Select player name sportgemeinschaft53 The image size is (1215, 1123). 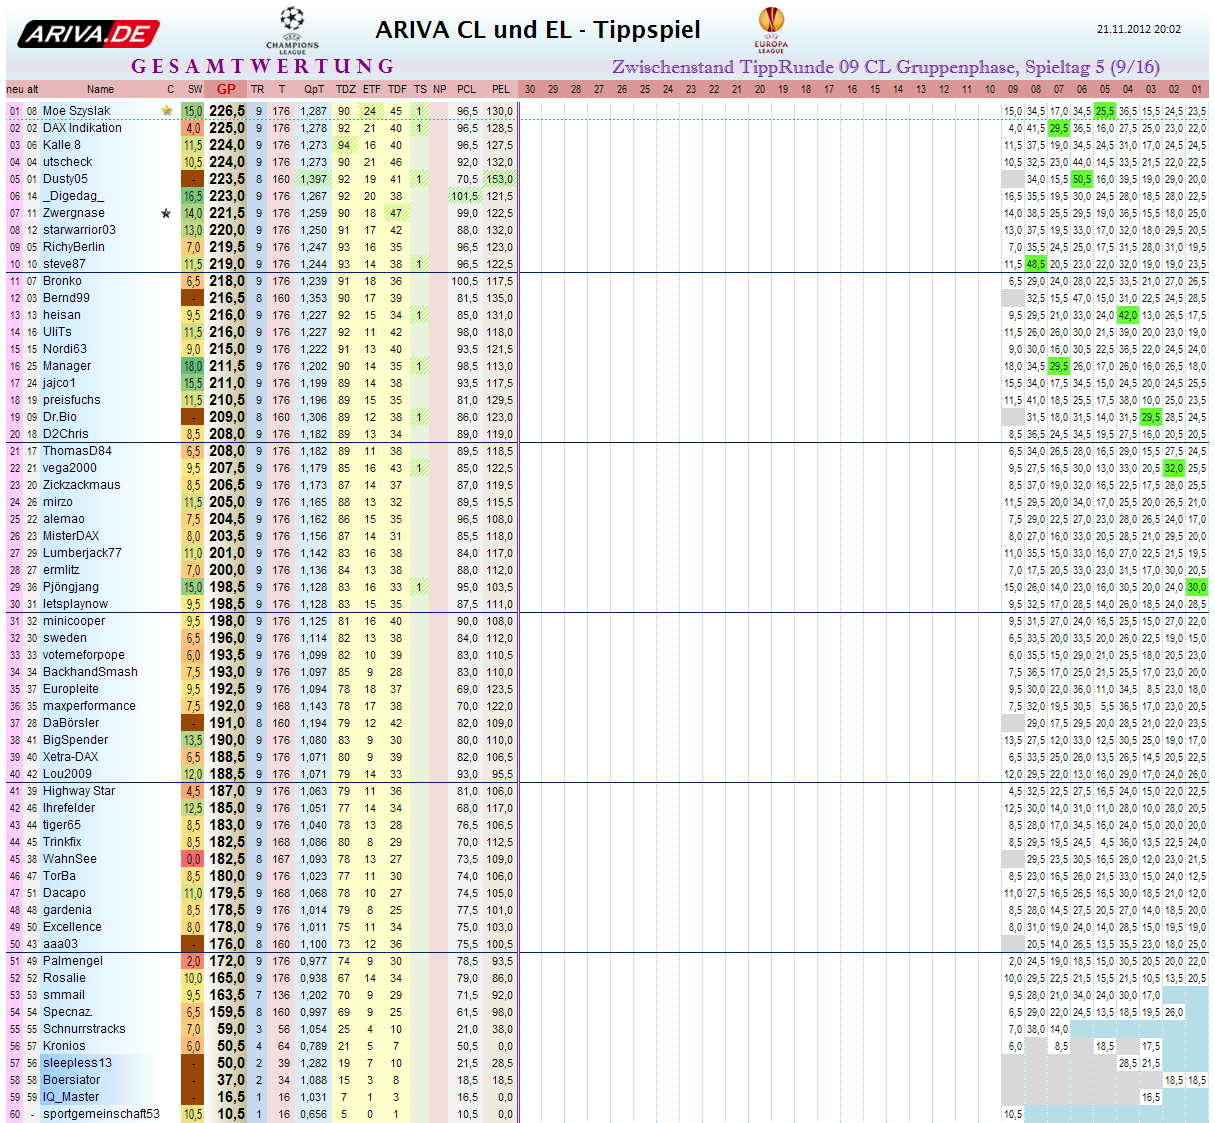pos(101,1114)
